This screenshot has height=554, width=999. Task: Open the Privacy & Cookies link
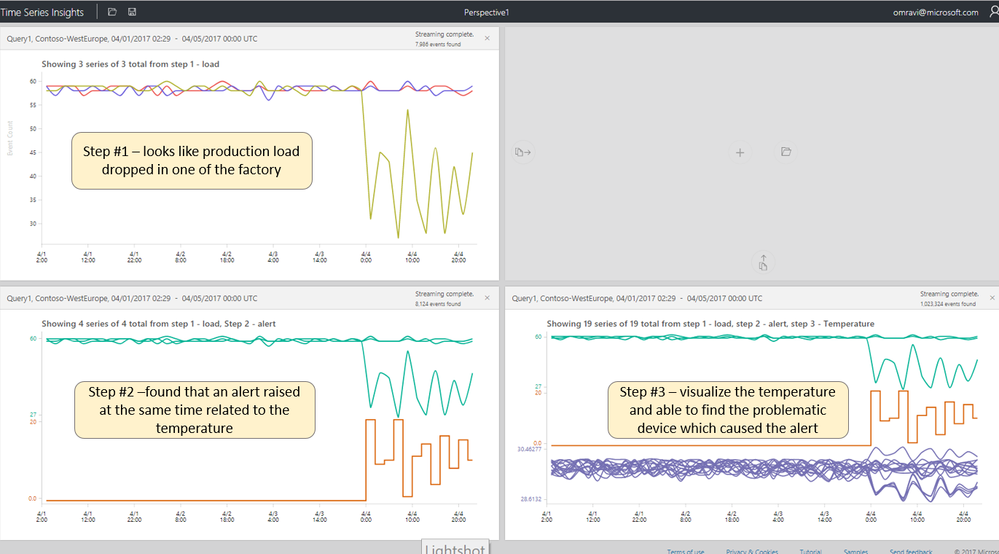(752, 551)
